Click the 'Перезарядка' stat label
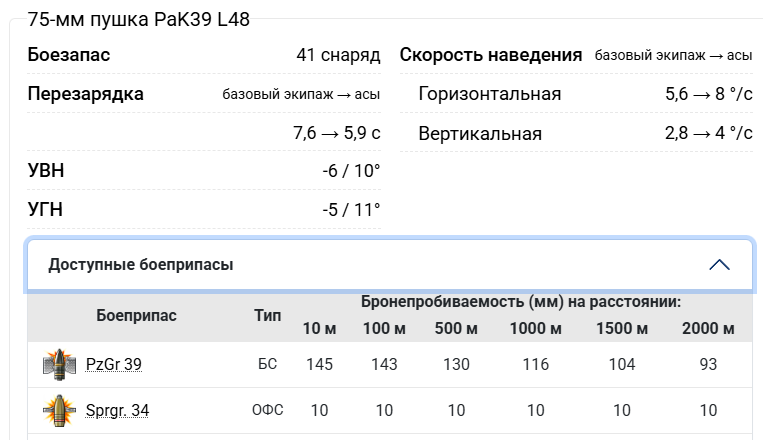Screen dimensions: 763x440 click(x=86, y=94)
